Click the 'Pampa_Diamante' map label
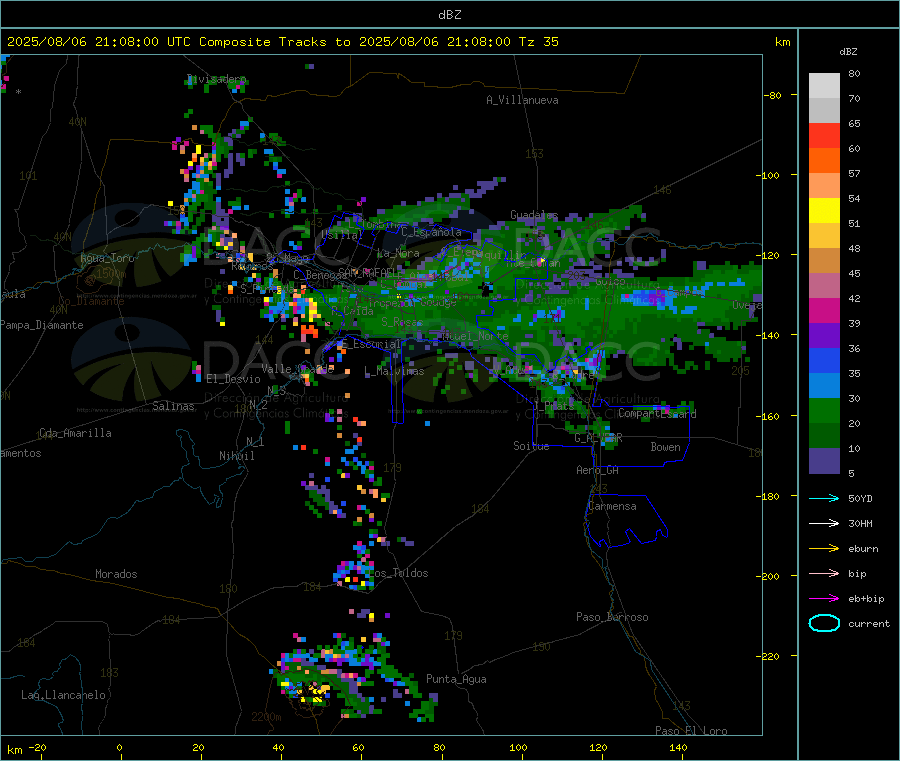 (41, 325)
